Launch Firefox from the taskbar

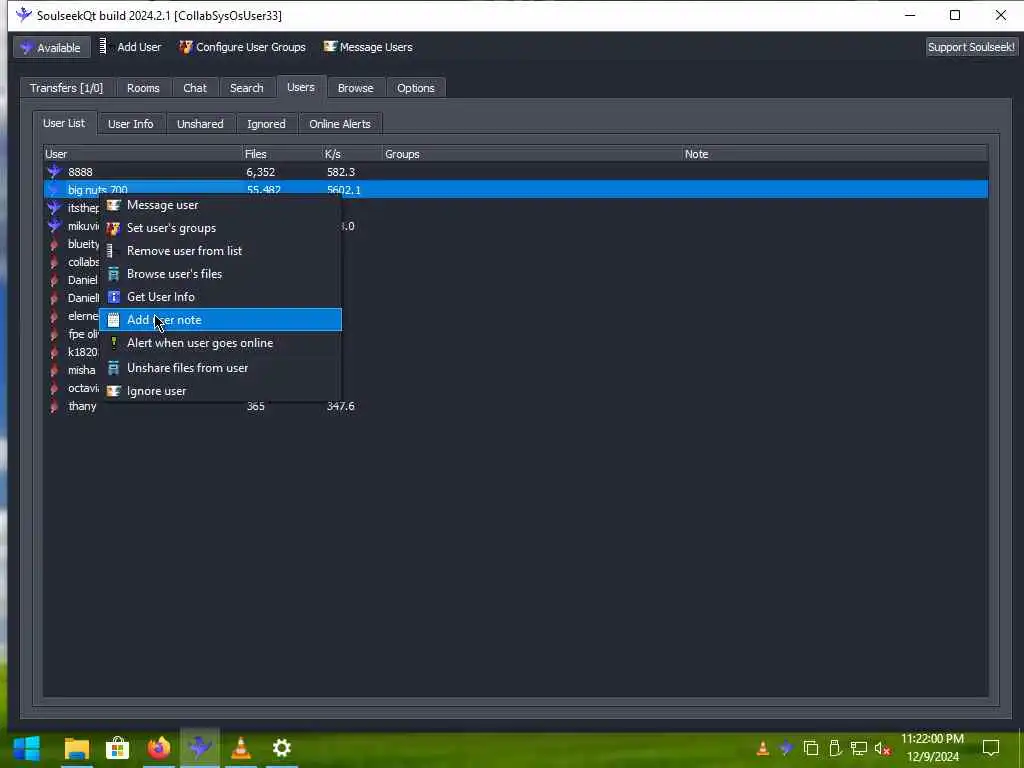(x=159, y=748)
